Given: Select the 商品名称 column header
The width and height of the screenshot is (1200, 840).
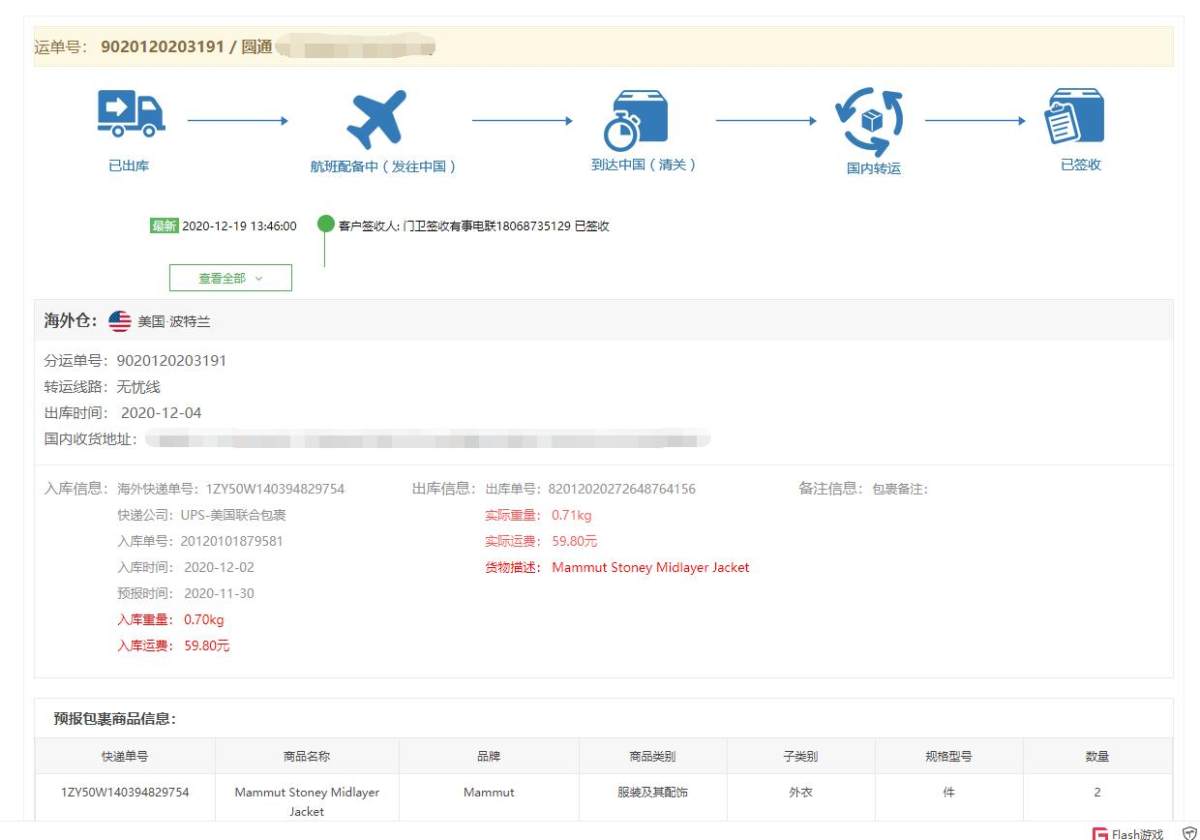Looking at the screenshot, I should point(307,756).
